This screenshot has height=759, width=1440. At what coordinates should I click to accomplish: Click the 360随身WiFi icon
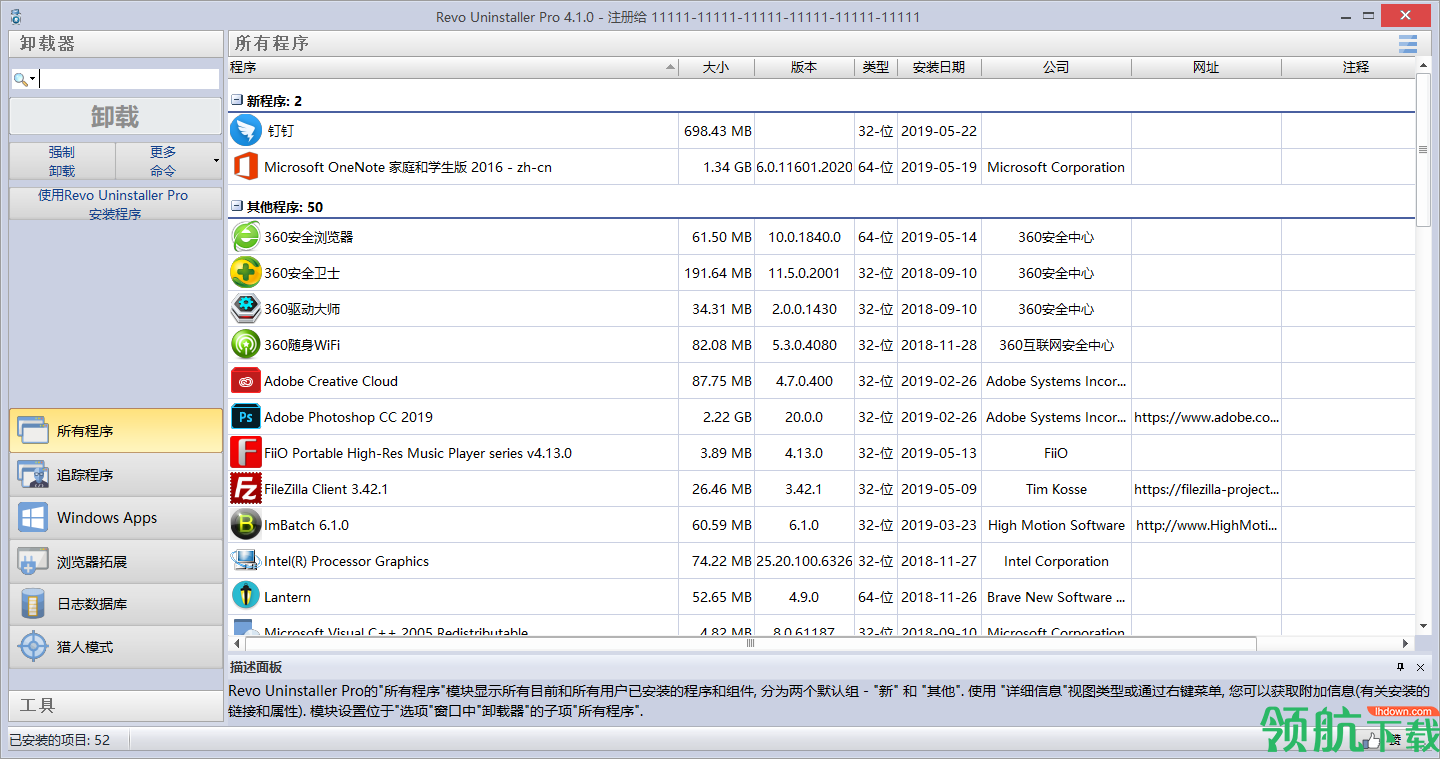click(246, 345)
